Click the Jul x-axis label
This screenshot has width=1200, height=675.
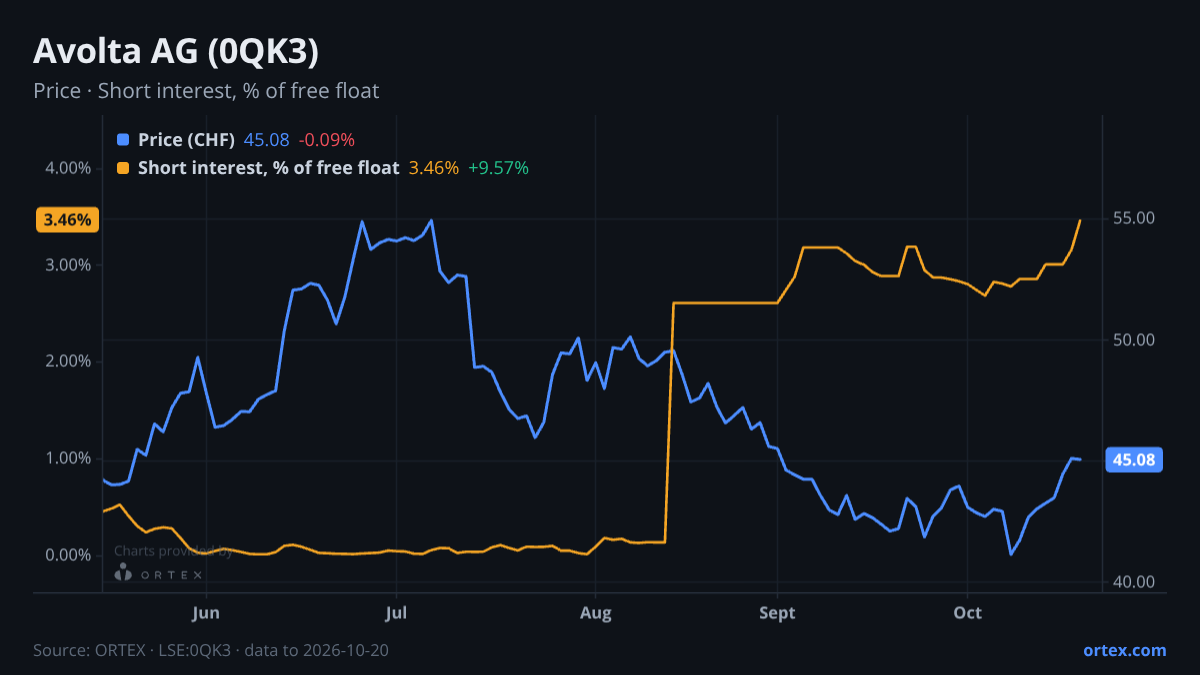[x=396, y=612]
